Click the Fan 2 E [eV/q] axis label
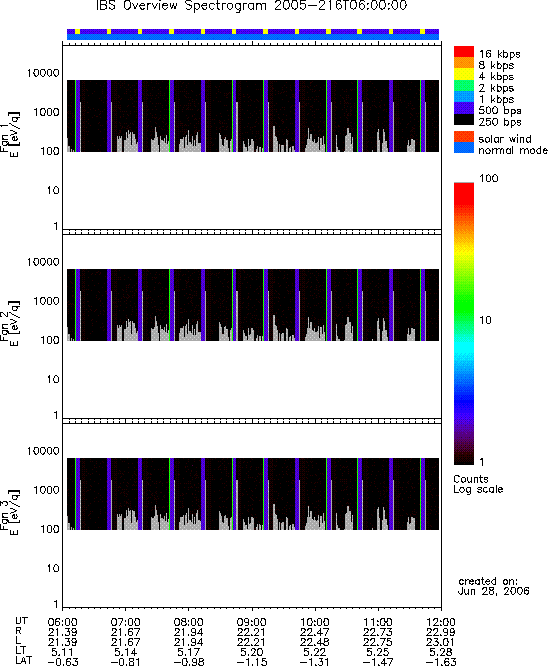Viewport: 548px width, 666px height. tap(10, 324)
